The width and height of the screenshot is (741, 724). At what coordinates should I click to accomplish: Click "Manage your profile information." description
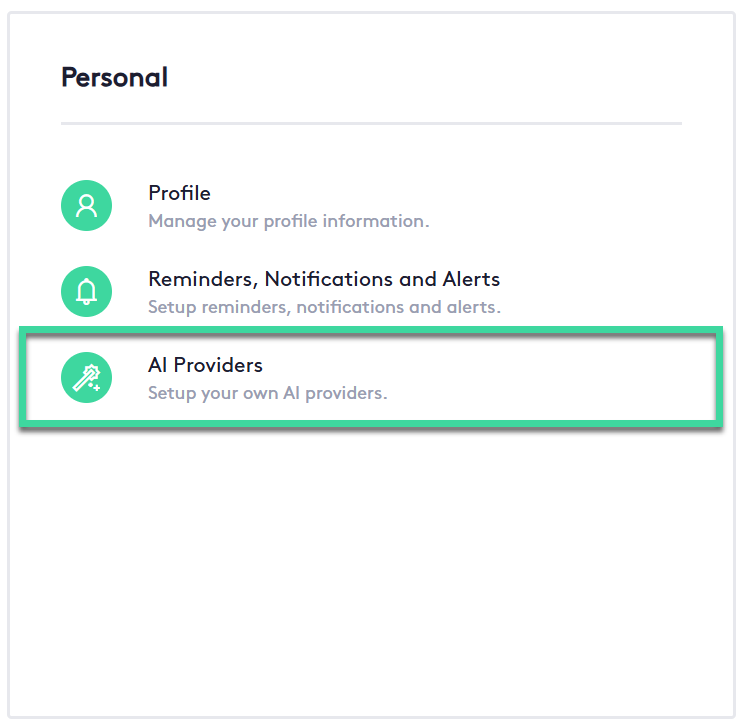point(288,221)
